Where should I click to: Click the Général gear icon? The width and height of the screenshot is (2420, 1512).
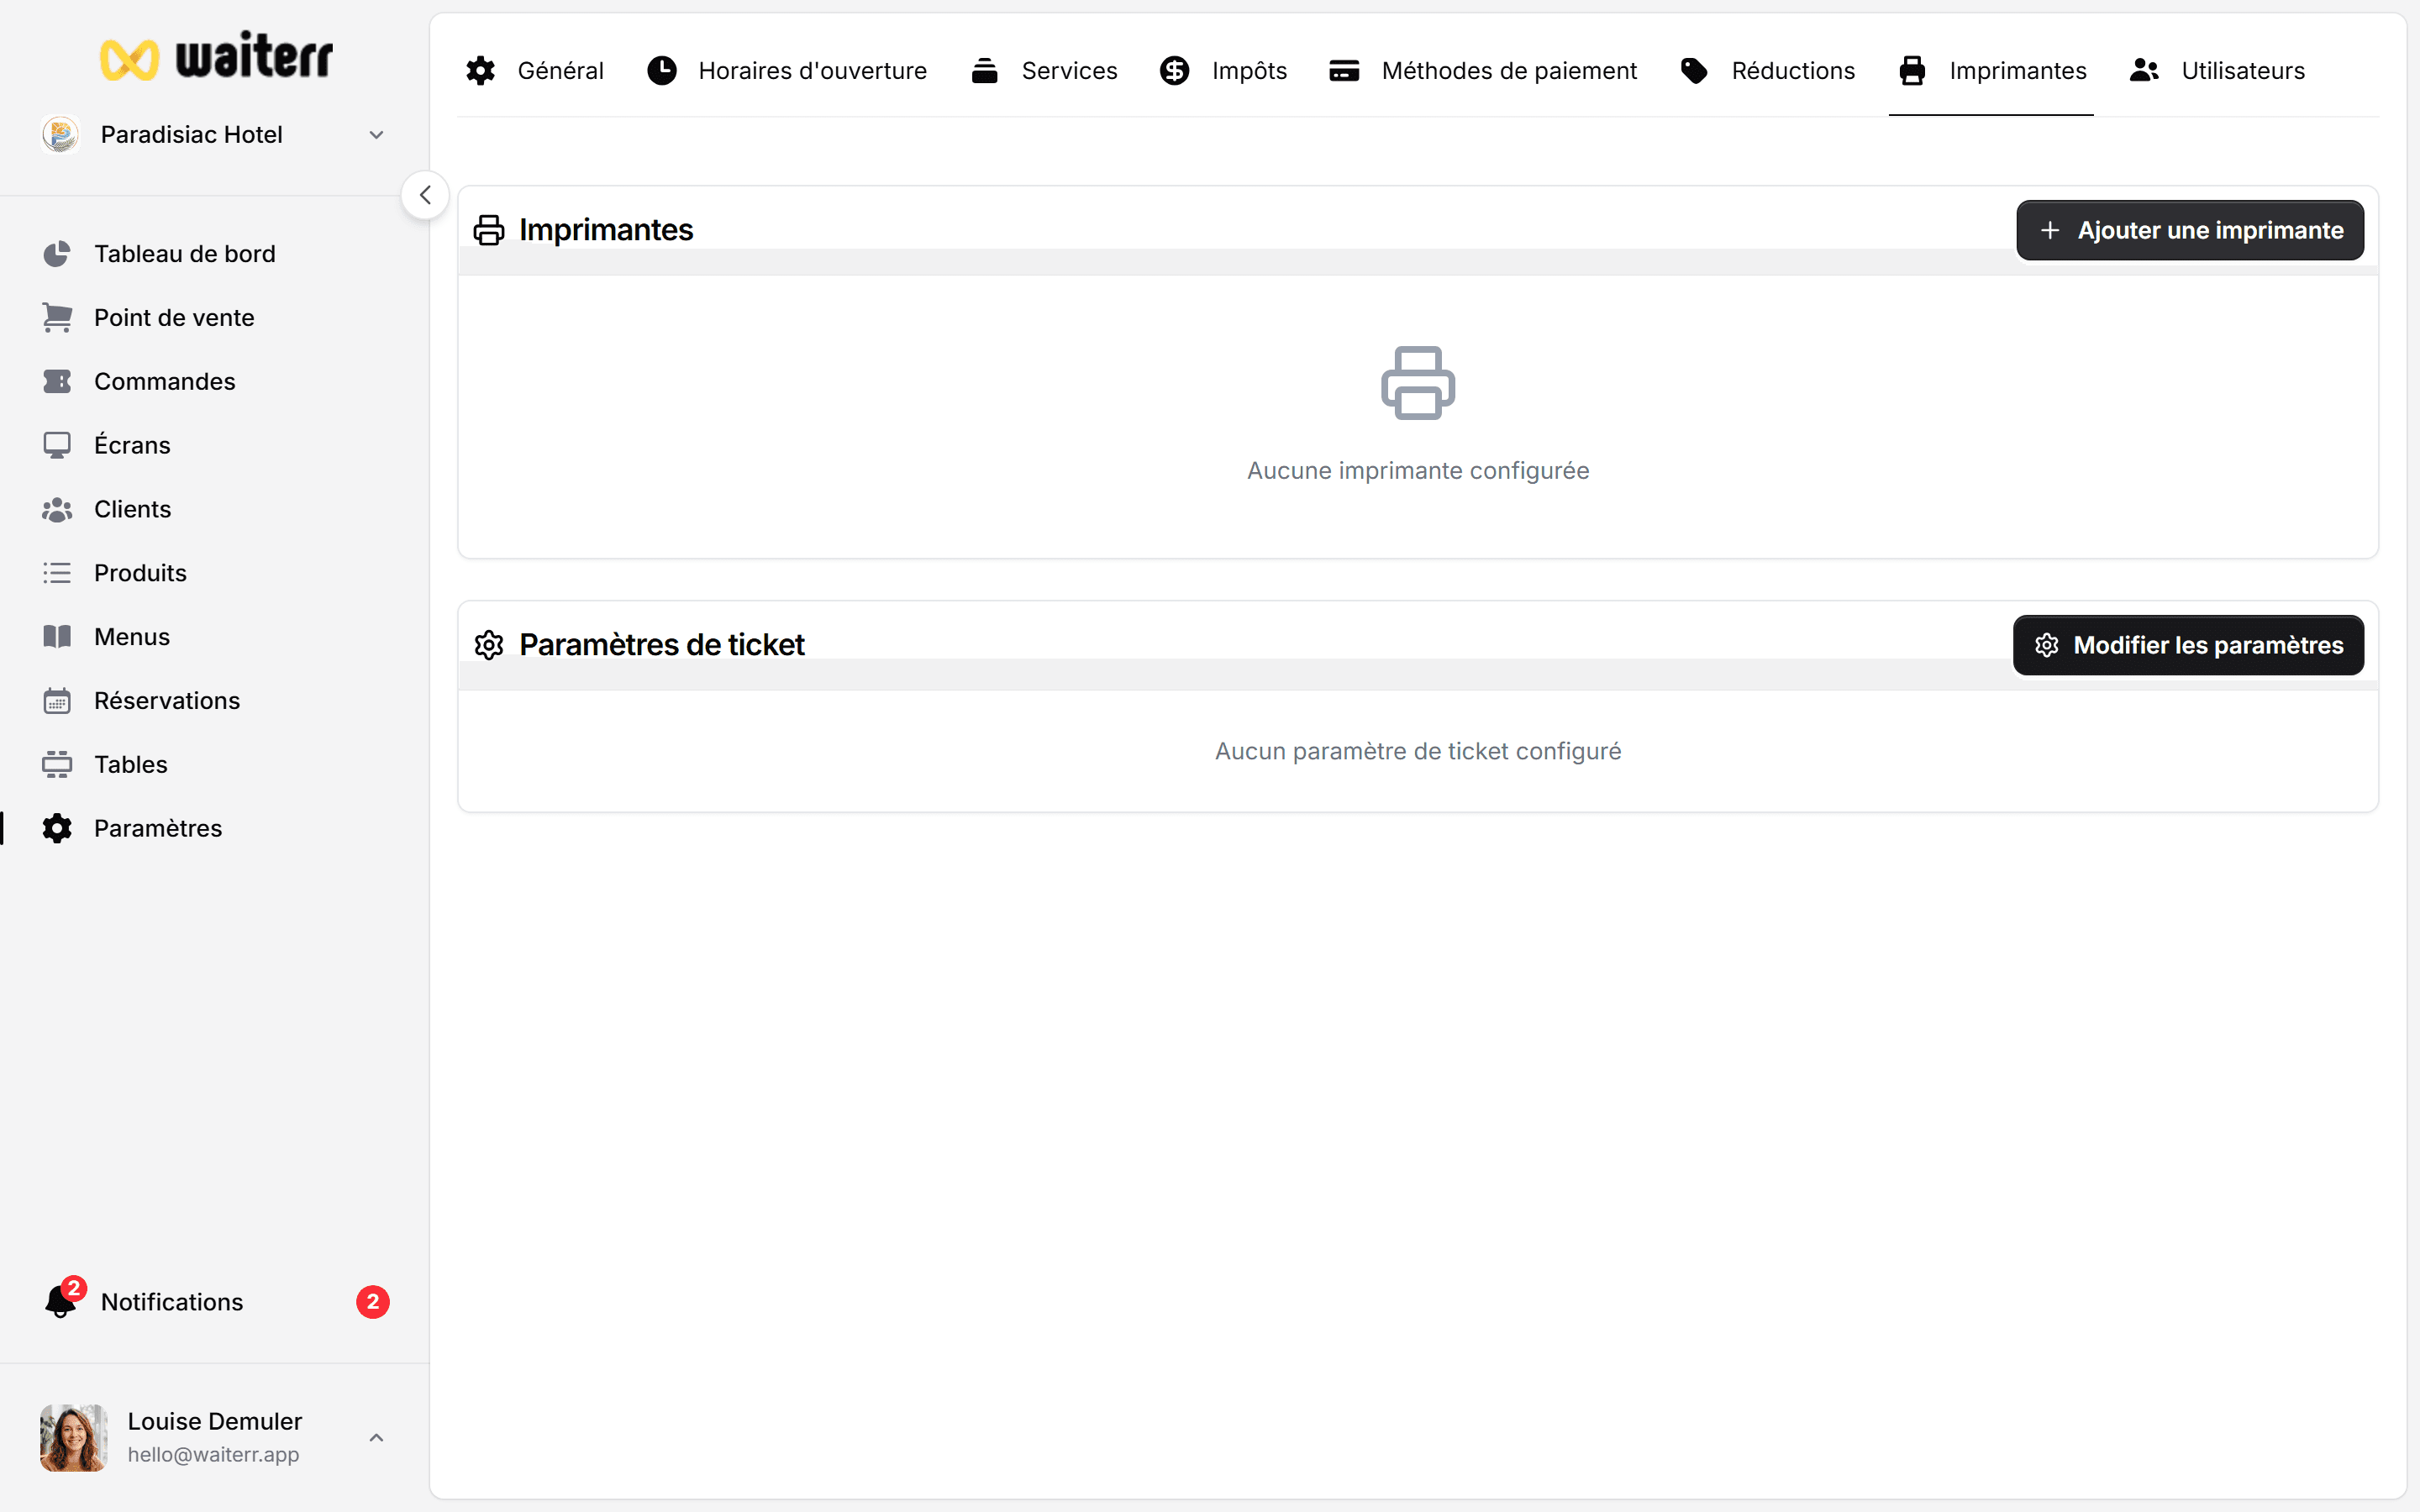pyautogui.click(x=481, y=71)
